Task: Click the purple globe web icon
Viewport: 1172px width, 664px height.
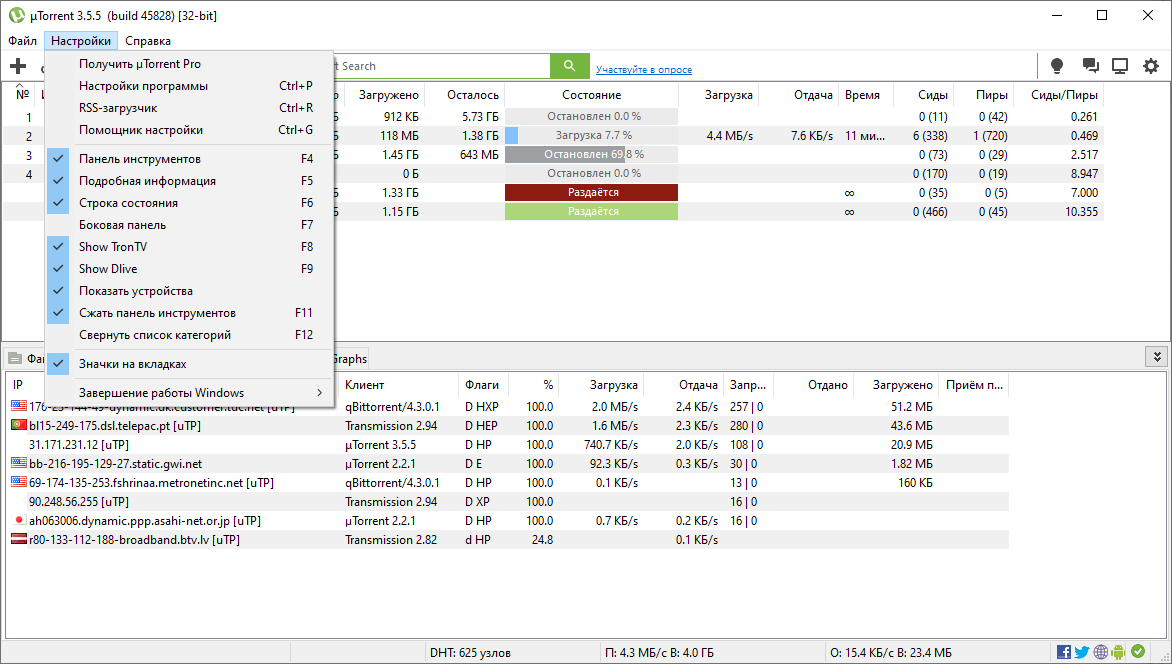Action: coord(1100,652)
